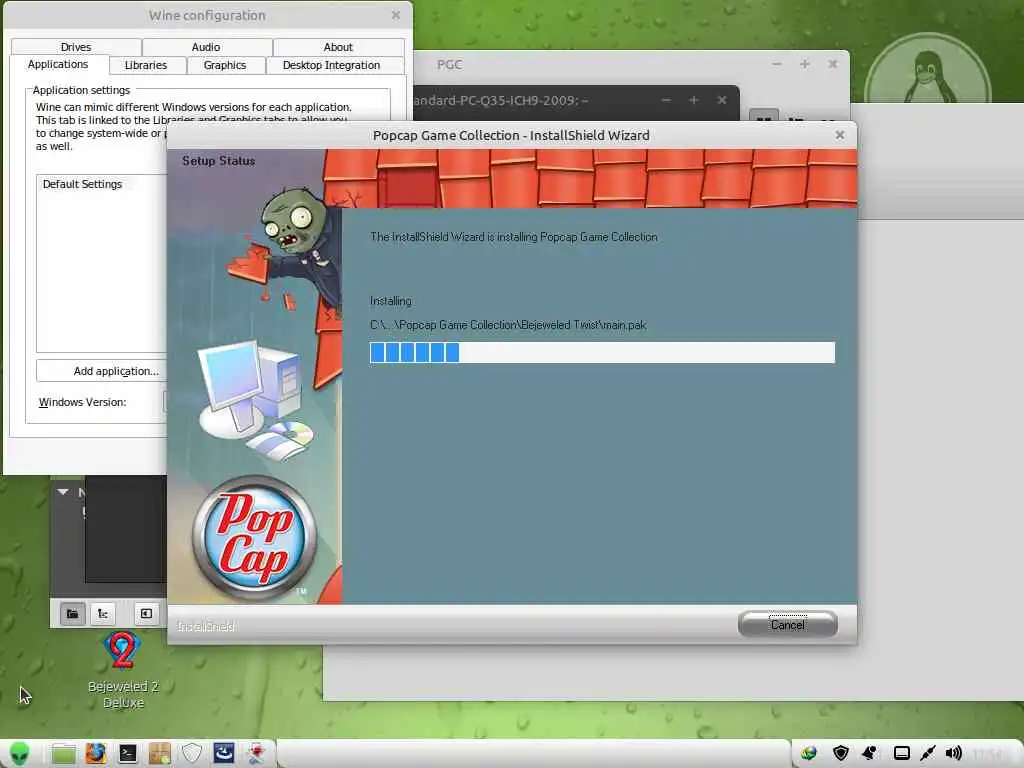This screenshot has width=1024, height=768.
Task: Switch to the Libraries tab
Action: [146, 65]
